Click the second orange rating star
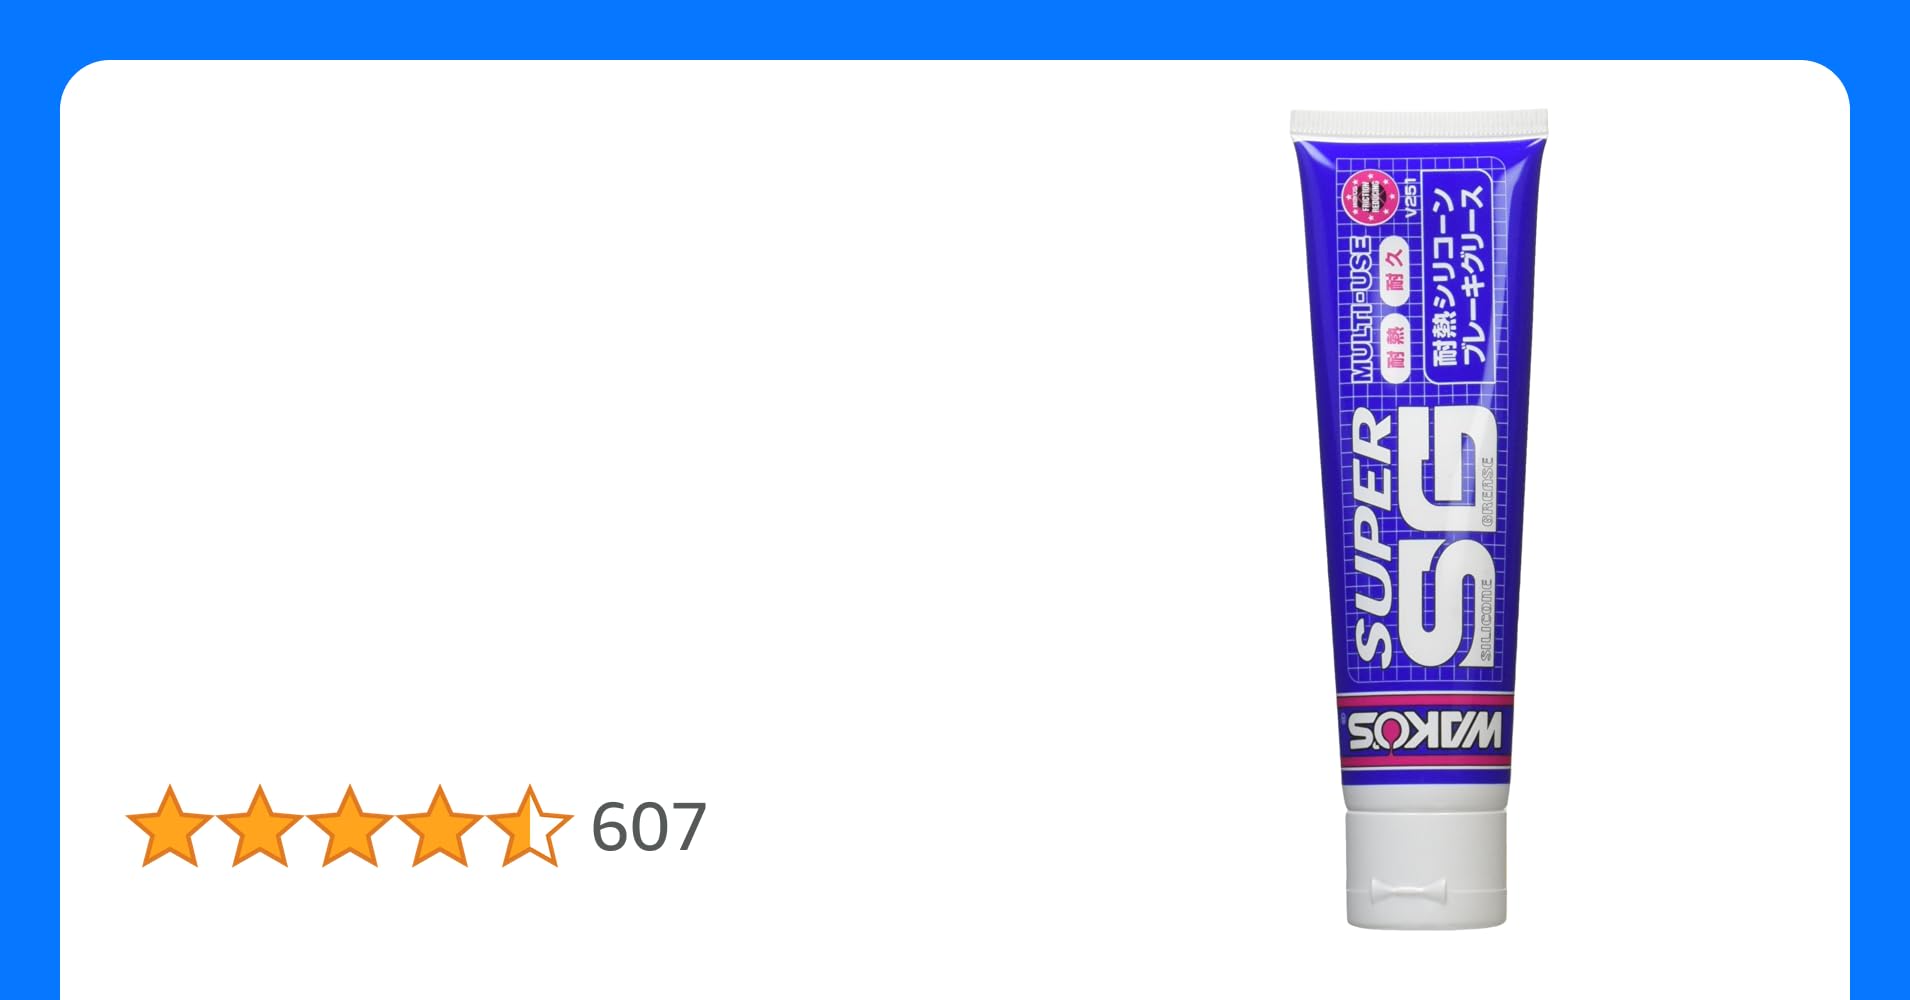Viewport: 1910px width, 1000px height. pyautogui.click(x=260, y=826)
